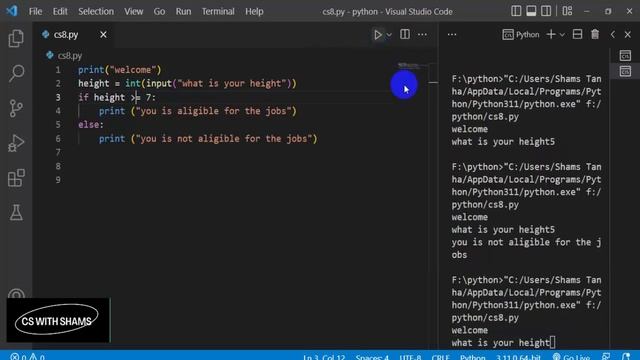Close the terminal panel

tap(628, 35)
